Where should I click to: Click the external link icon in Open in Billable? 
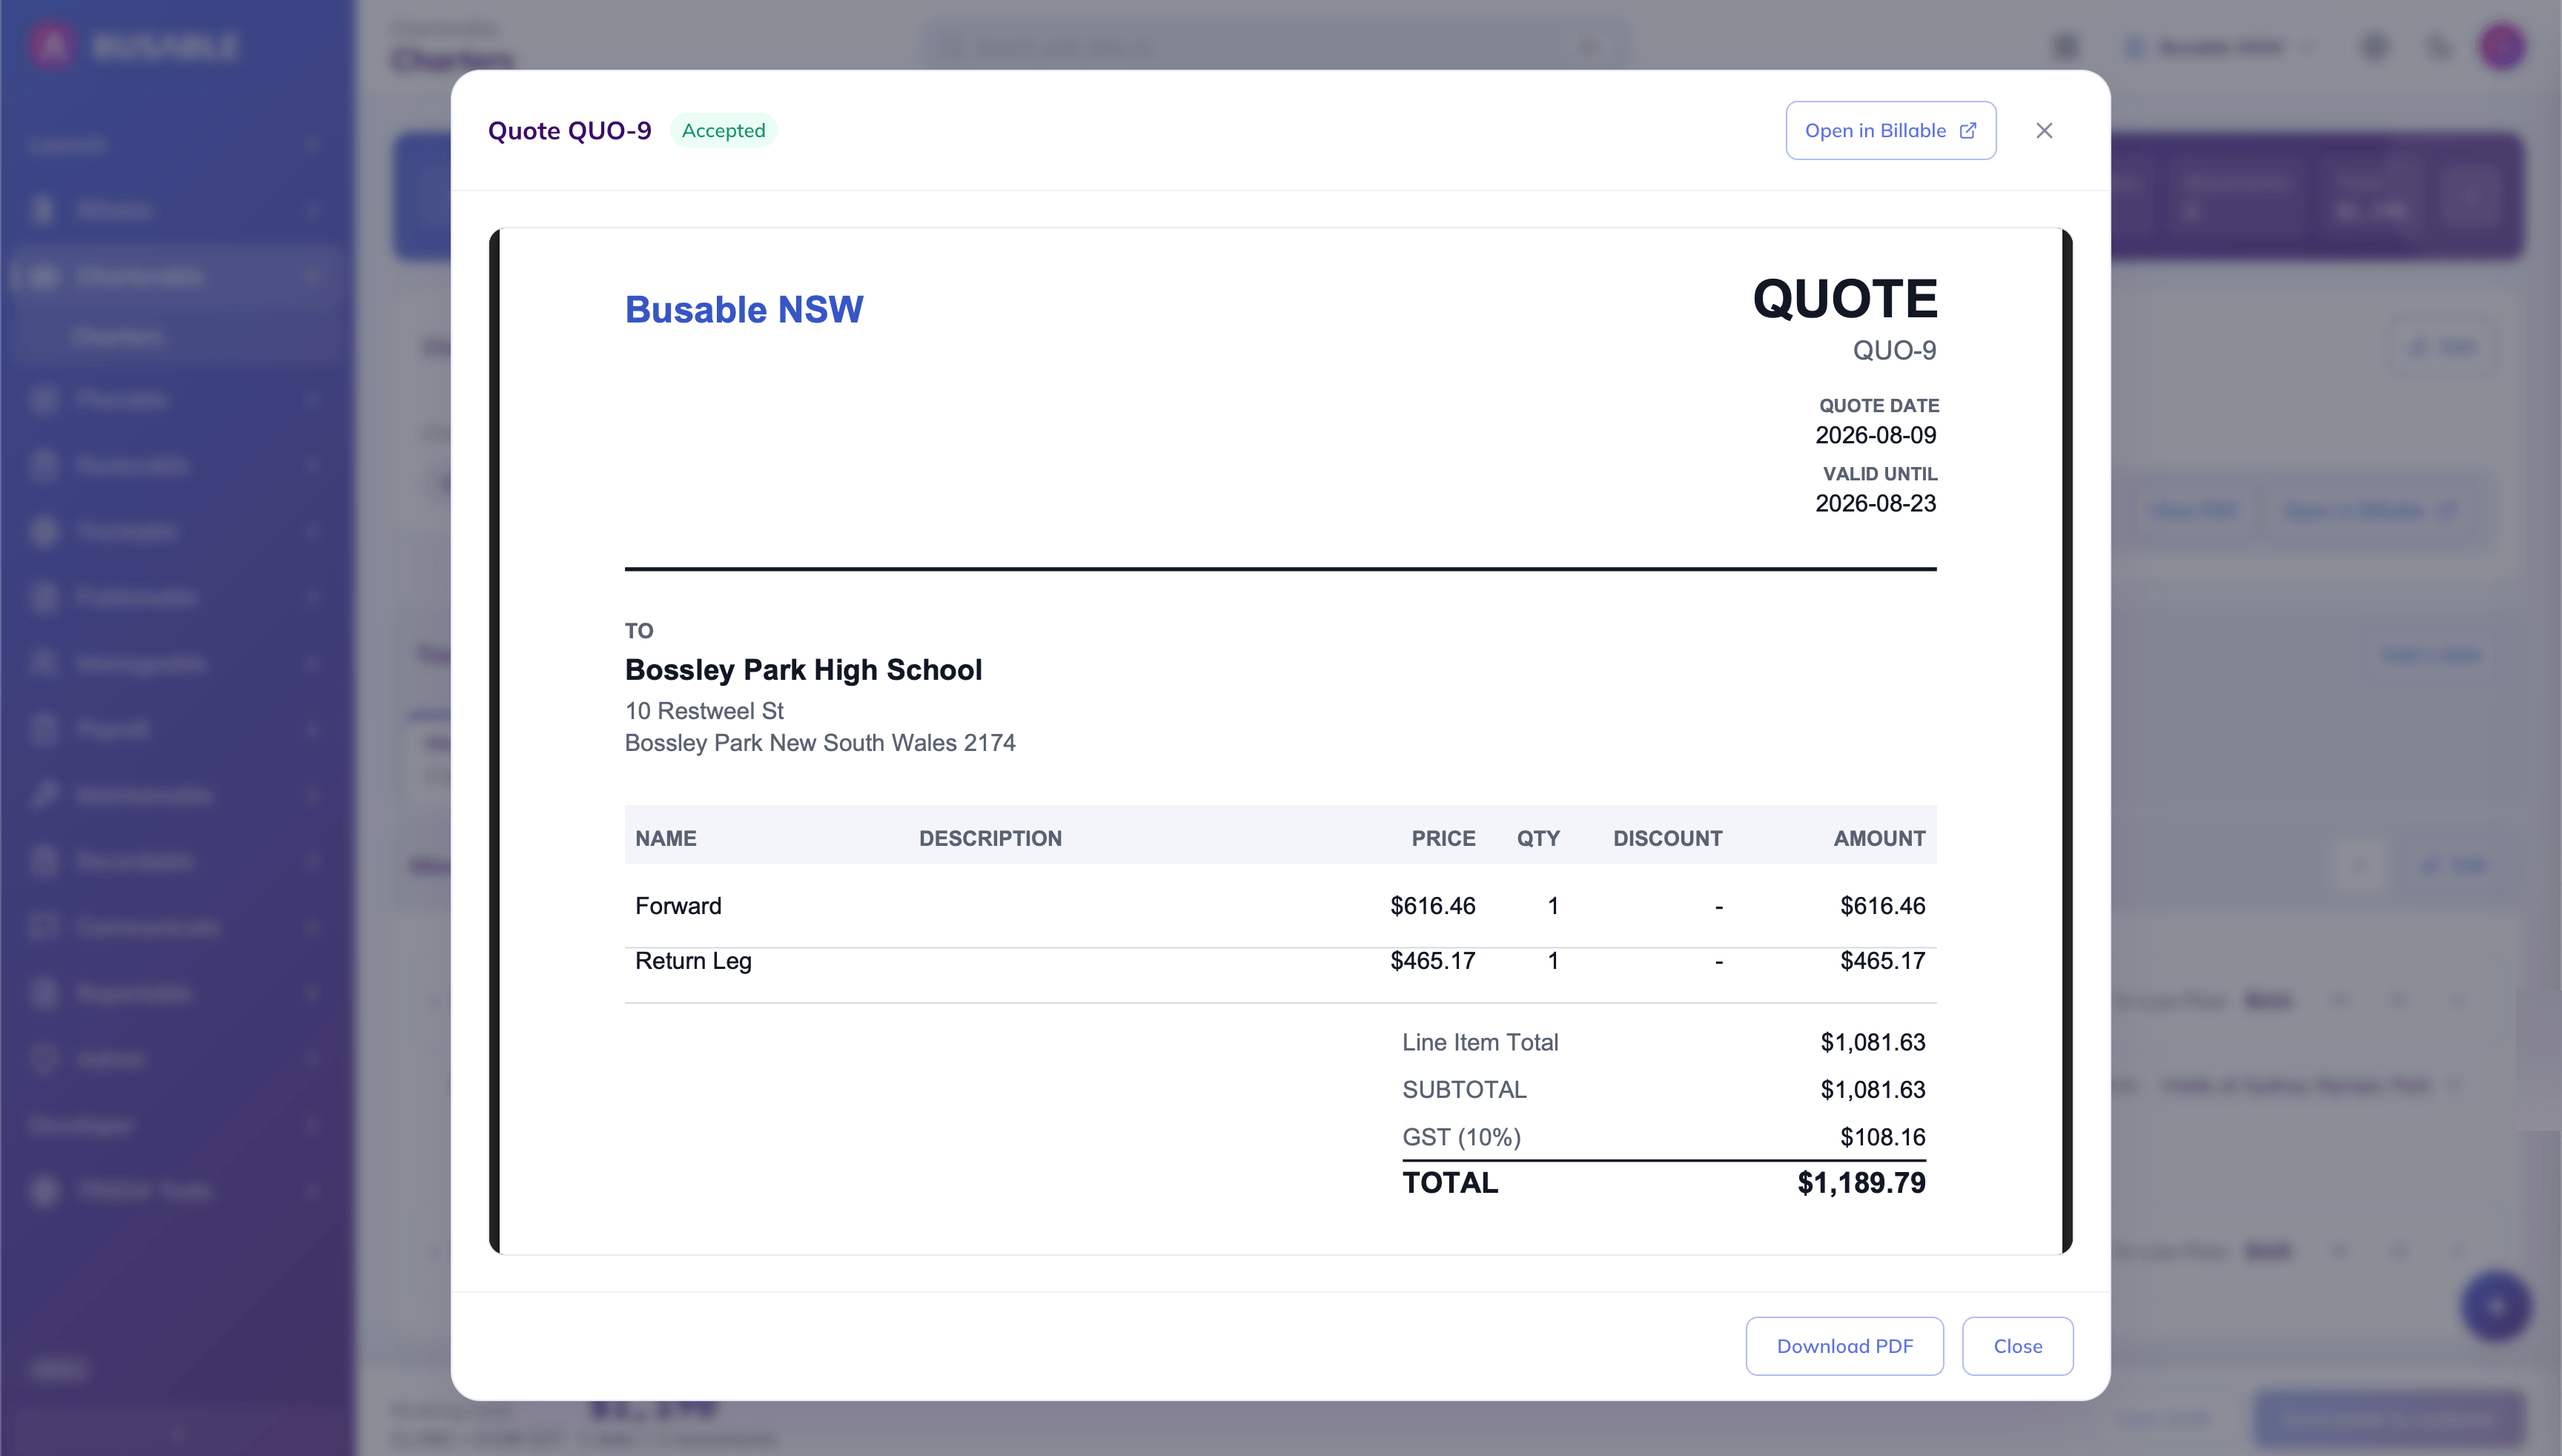tap(1967, 130)
